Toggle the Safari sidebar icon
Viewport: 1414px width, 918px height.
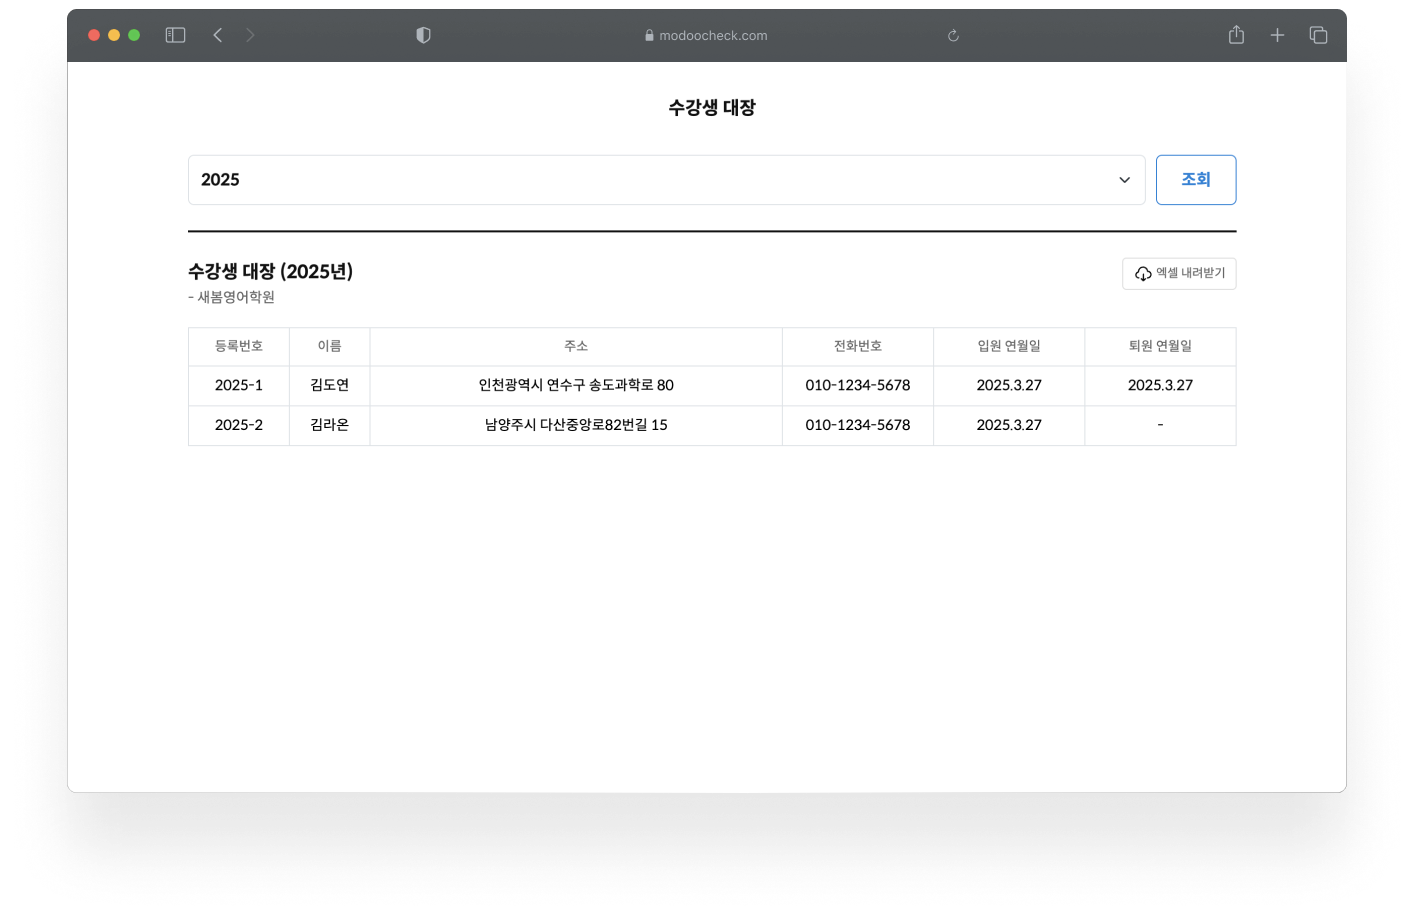[175, 35]
